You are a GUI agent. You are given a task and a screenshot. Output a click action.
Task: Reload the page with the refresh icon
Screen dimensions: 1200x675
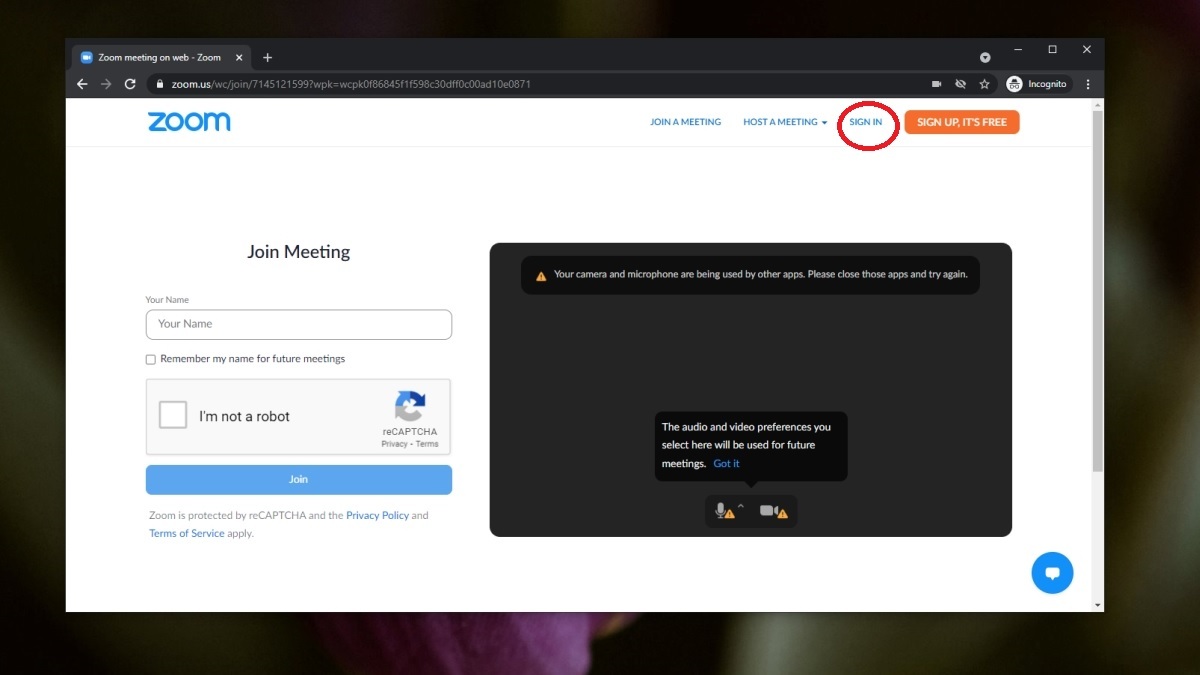pyautogui.click(x=130, y=84)
